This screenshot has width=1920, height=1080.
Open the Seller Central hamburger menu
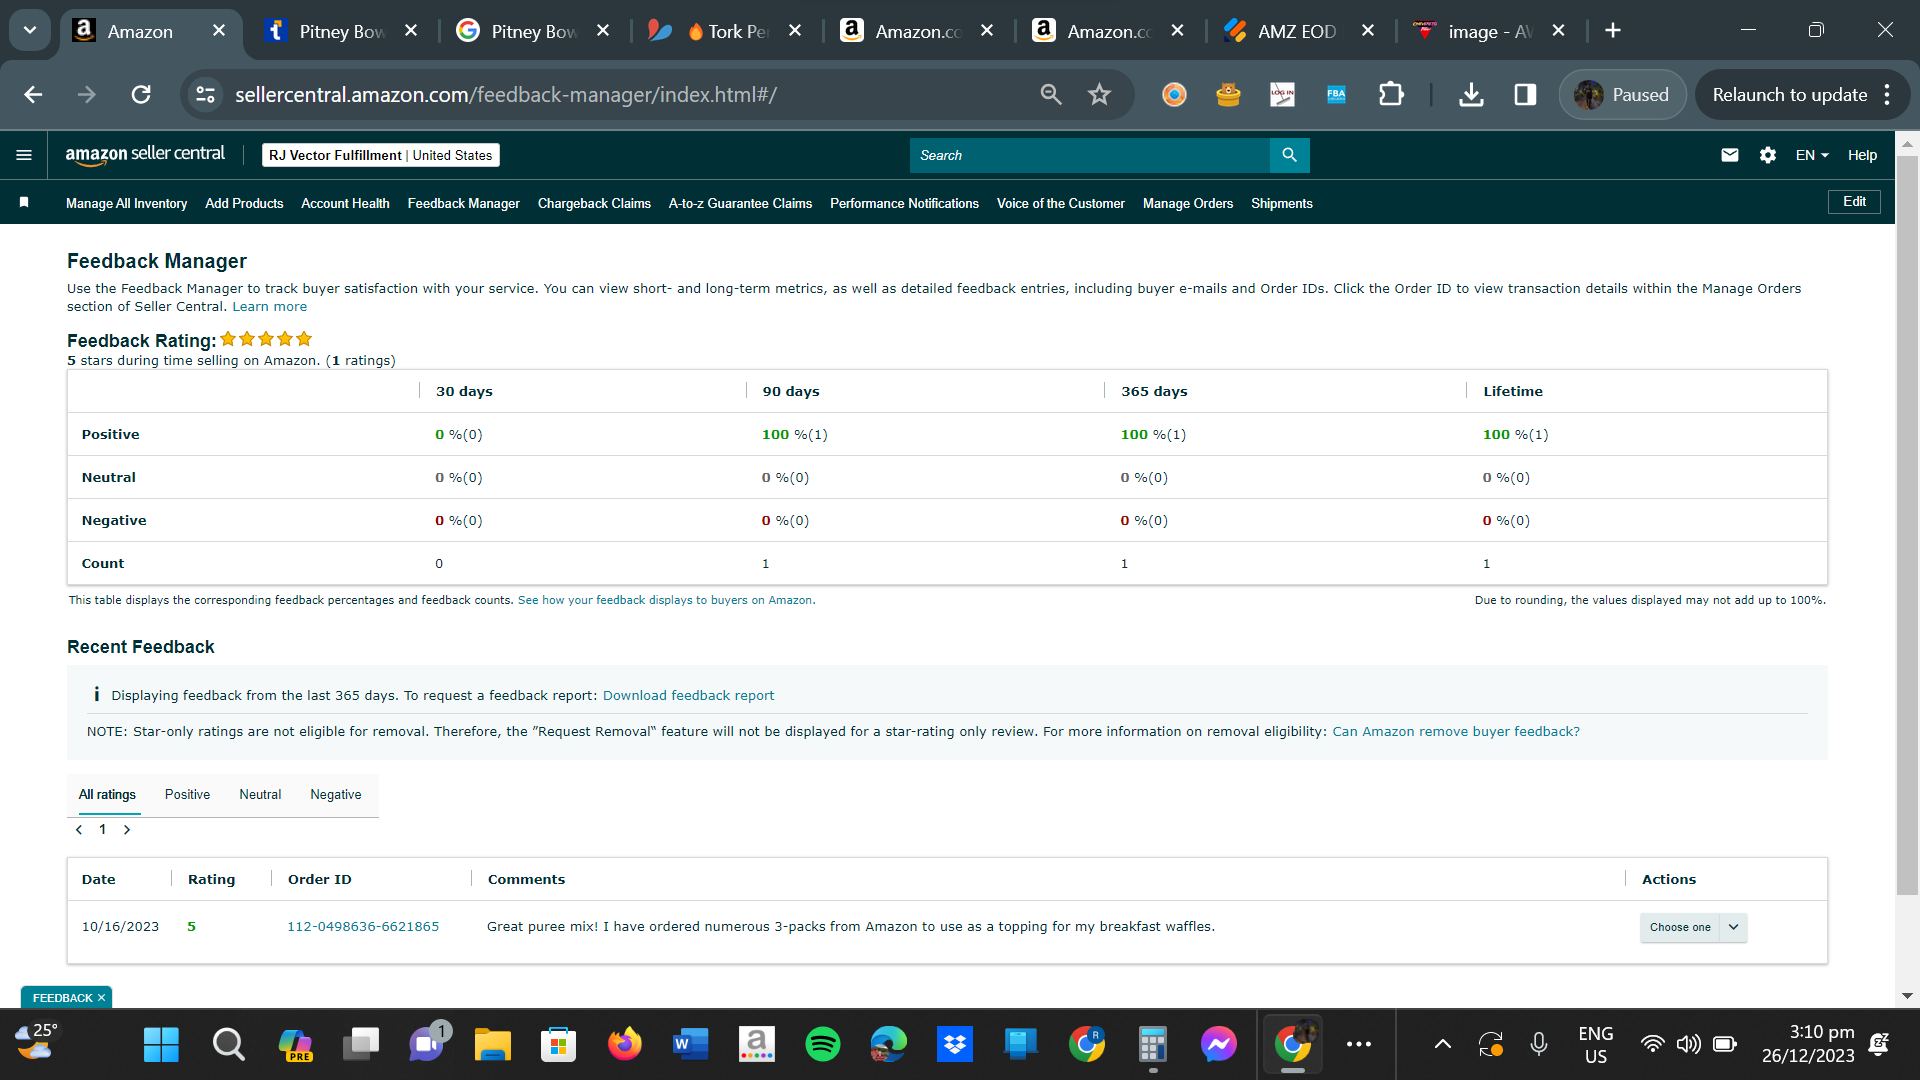pos(24,155)
